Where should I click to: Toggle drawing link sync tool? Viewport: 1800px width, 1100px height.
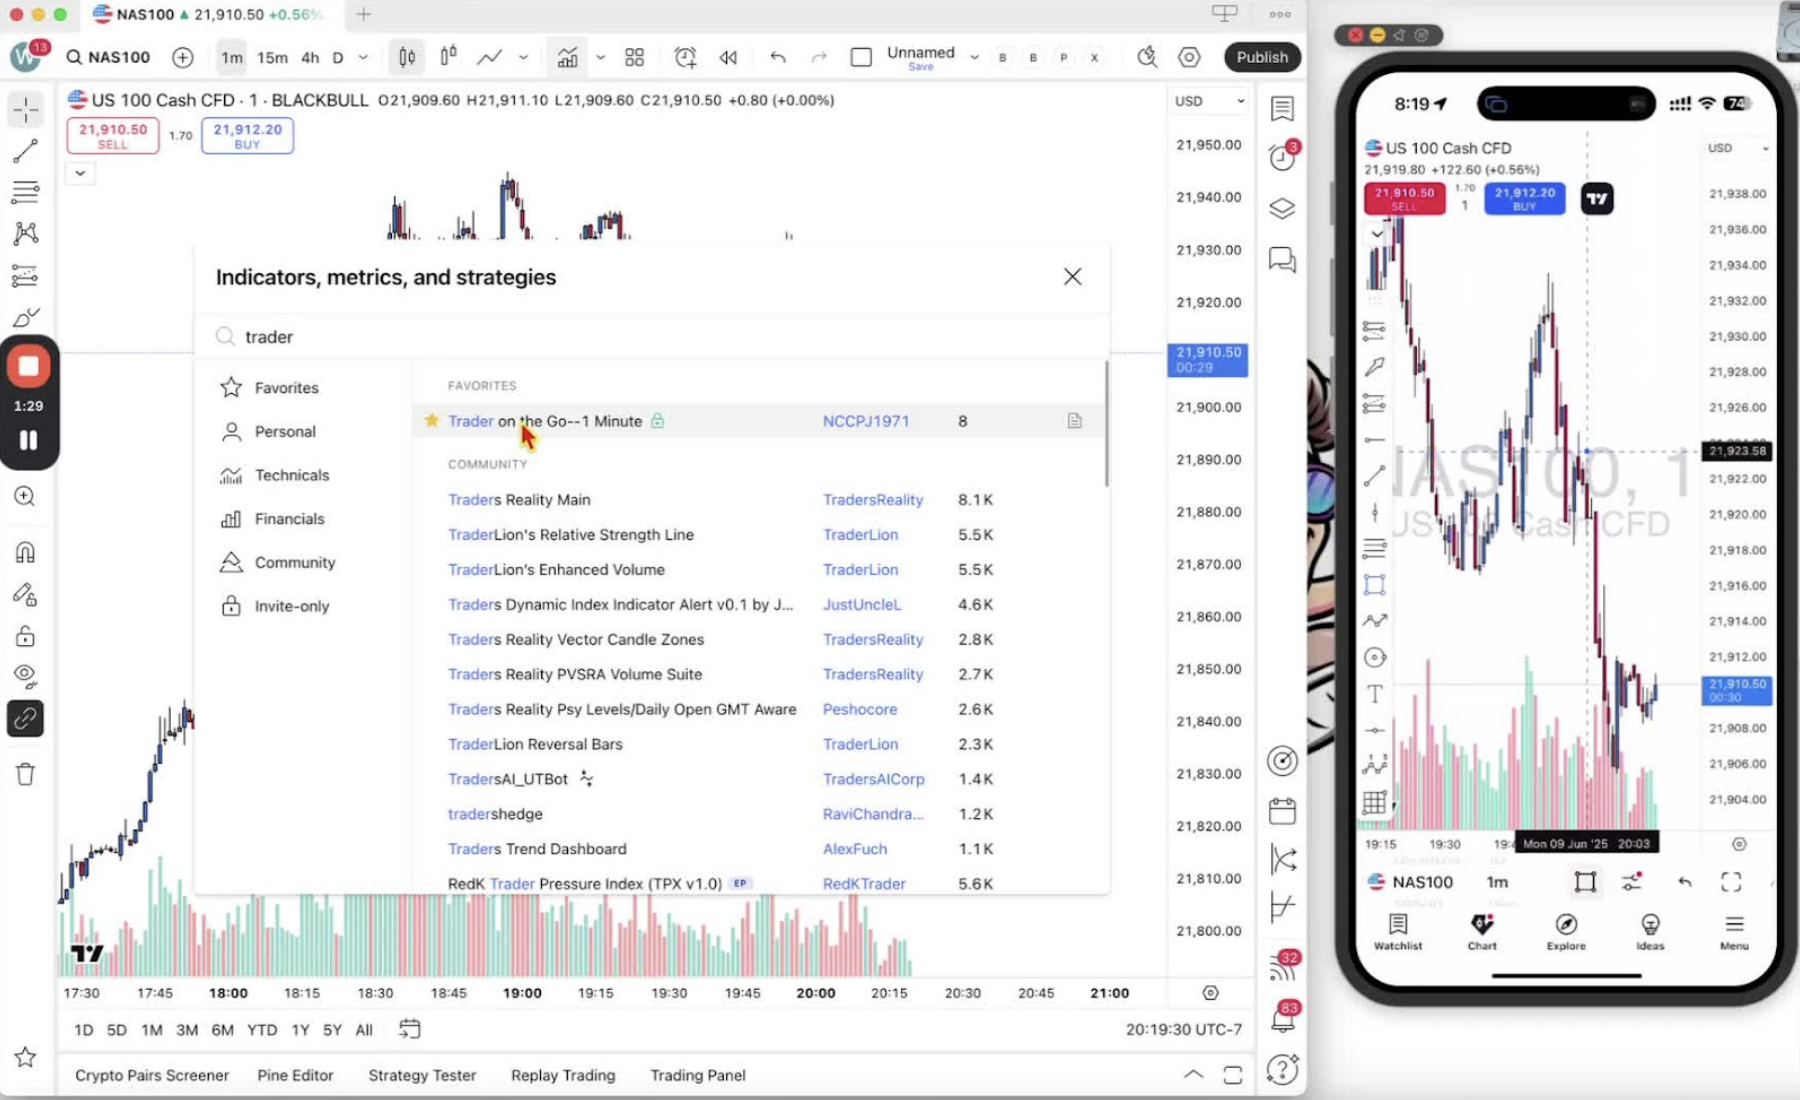click(x=26, y=718)
